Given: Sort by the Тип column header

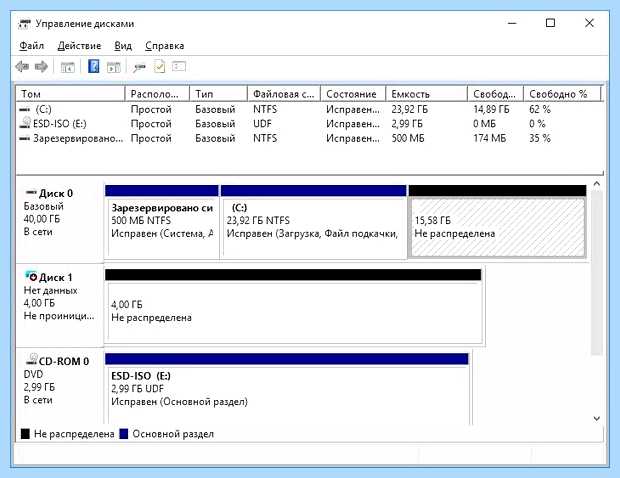Looking at the screenshot, I should tap(219, 94).
